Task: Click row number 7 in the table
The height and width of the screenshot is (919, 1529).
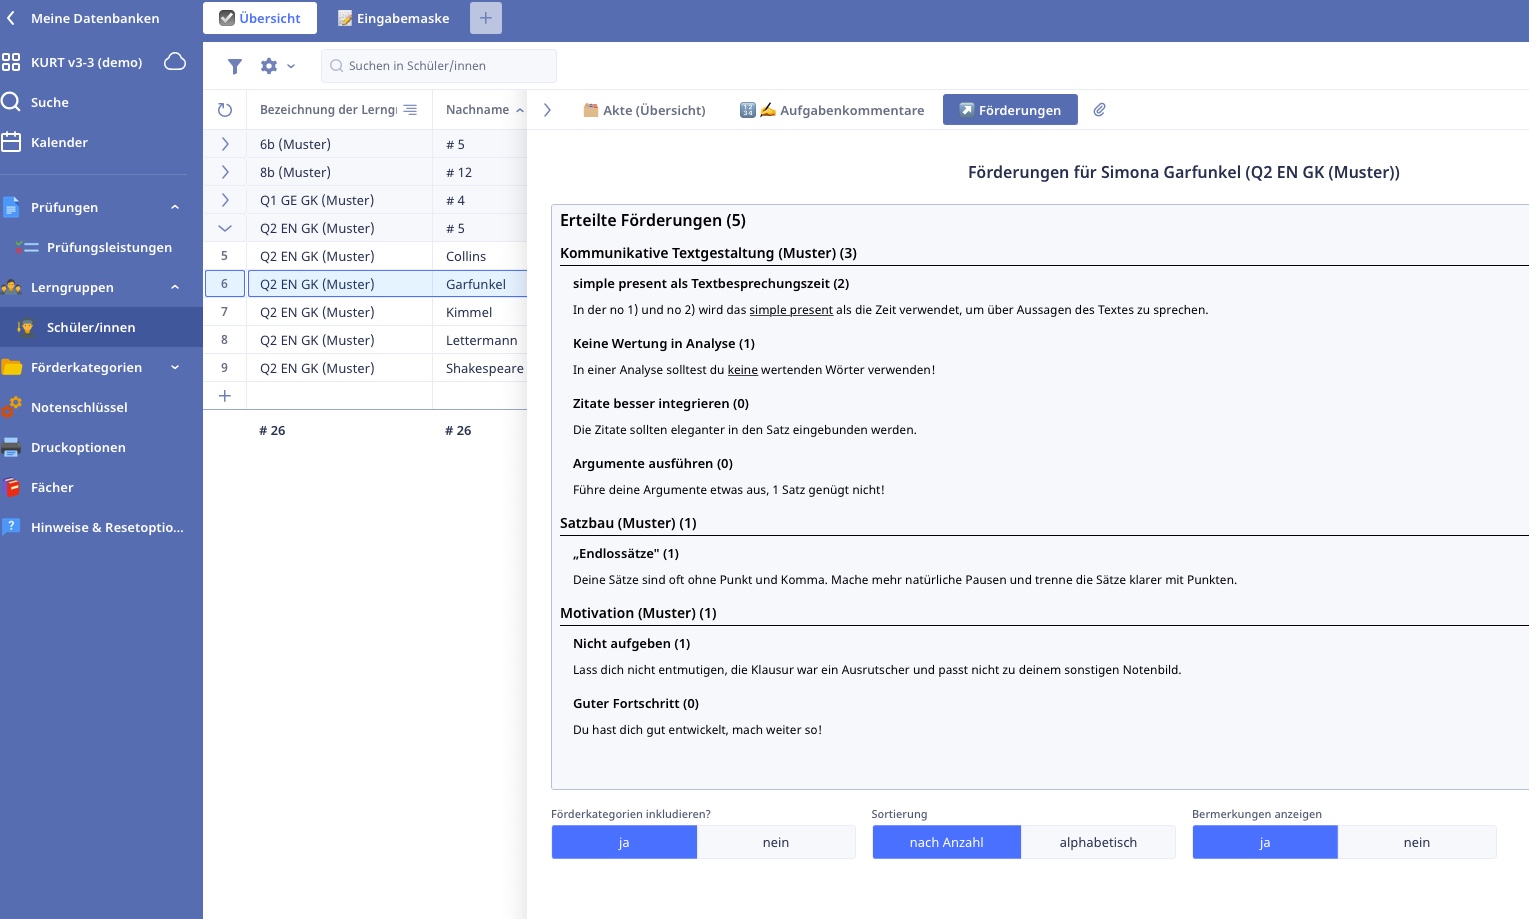Action: (224, 312)
